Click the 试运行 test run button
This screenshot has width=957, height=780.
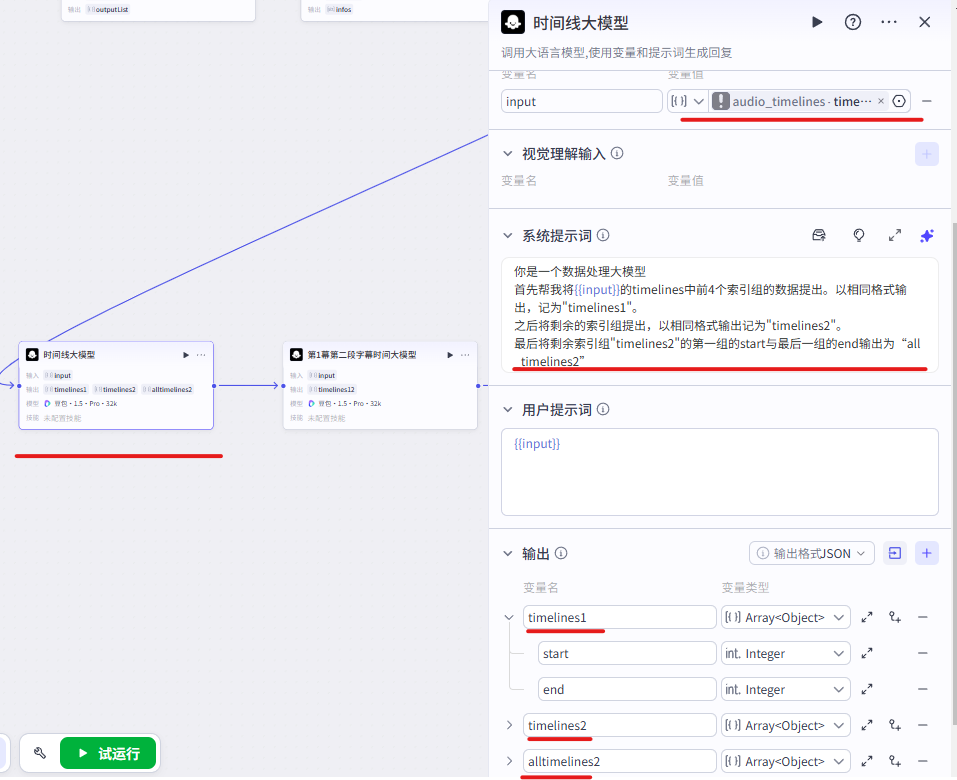click(x=108, y=754)
